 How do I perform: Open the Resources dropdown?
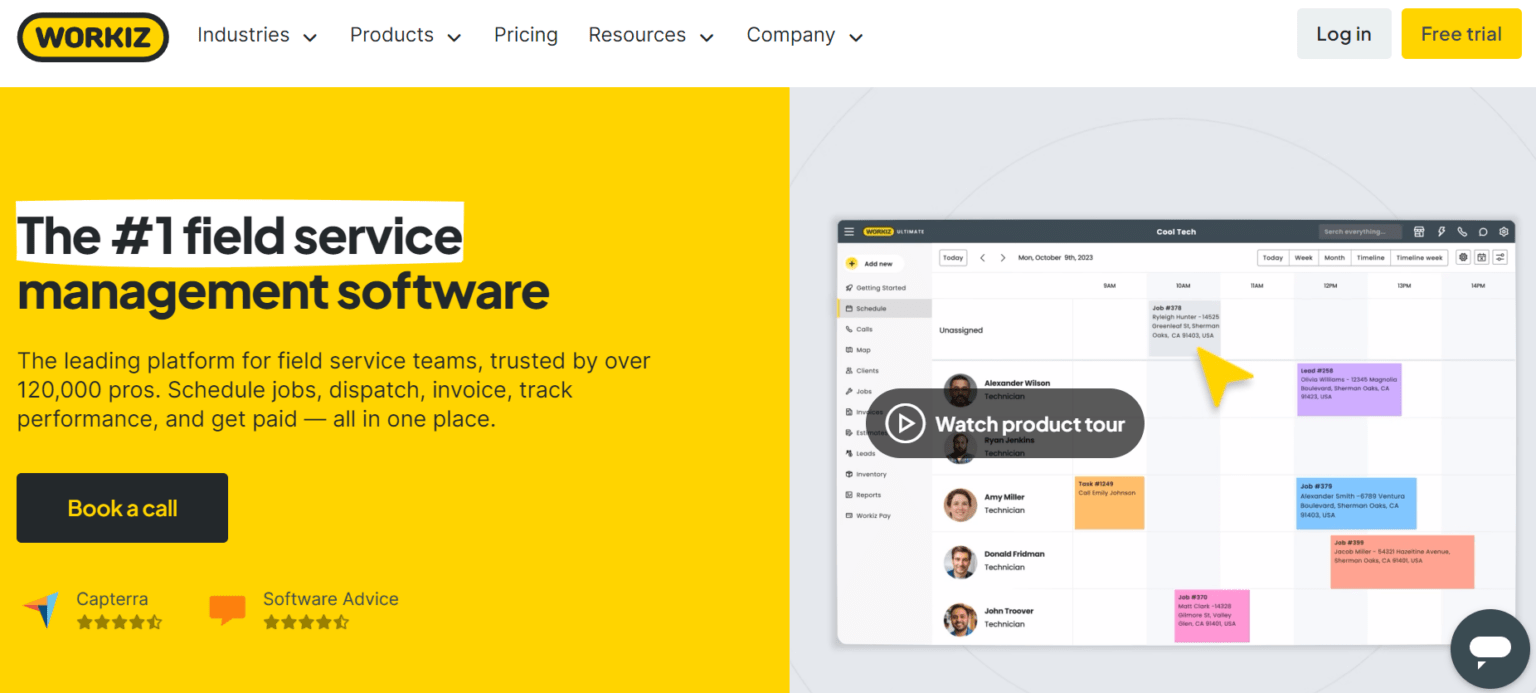651,35
